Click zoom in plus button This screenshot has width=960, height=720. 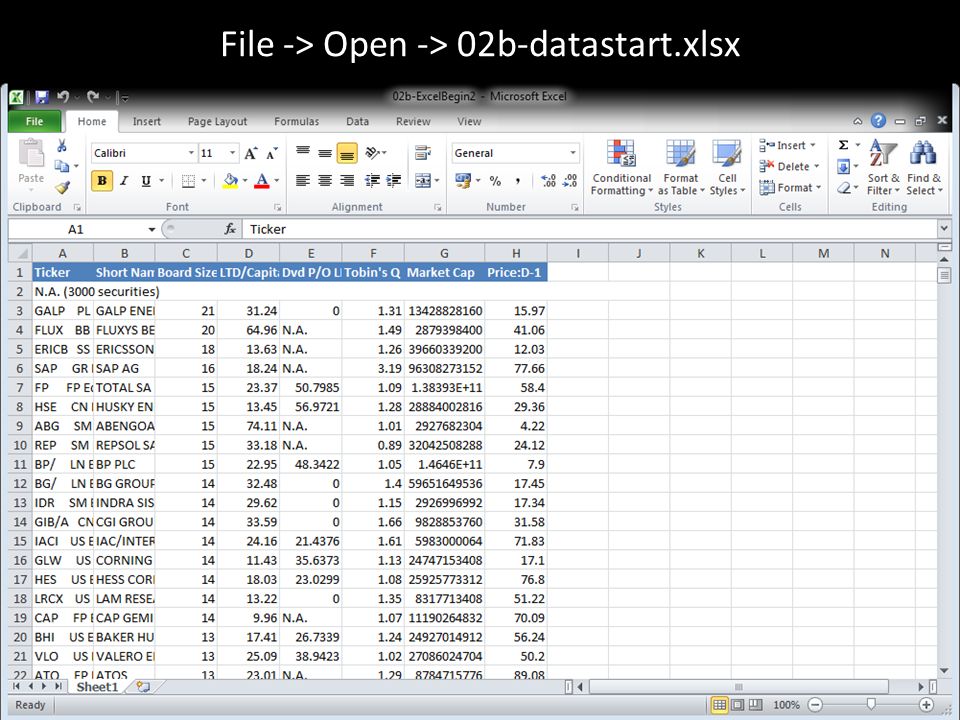927,705
